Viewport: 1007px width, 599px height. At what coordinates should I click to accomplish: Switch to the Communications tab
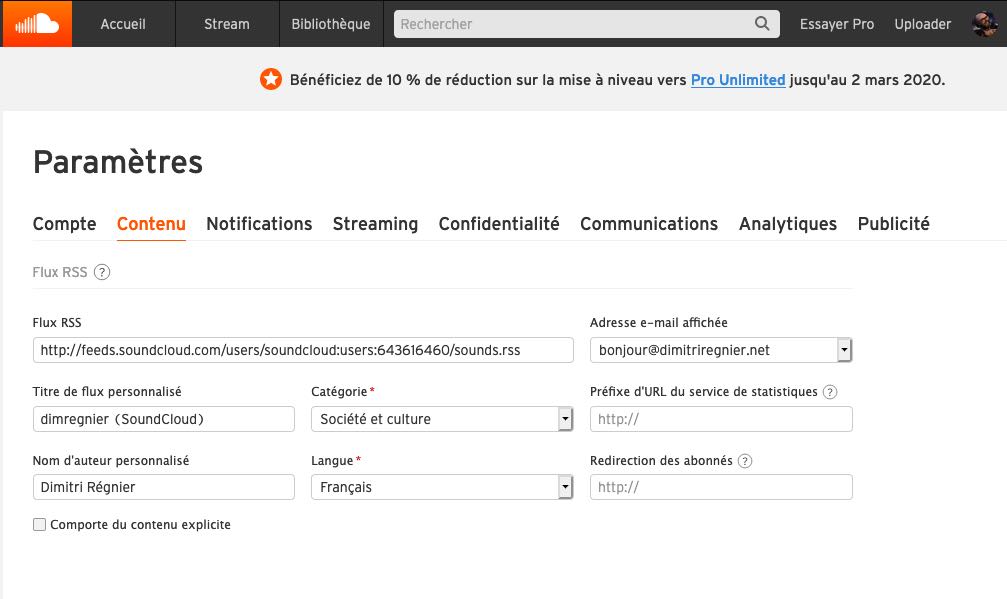point(649,224)
